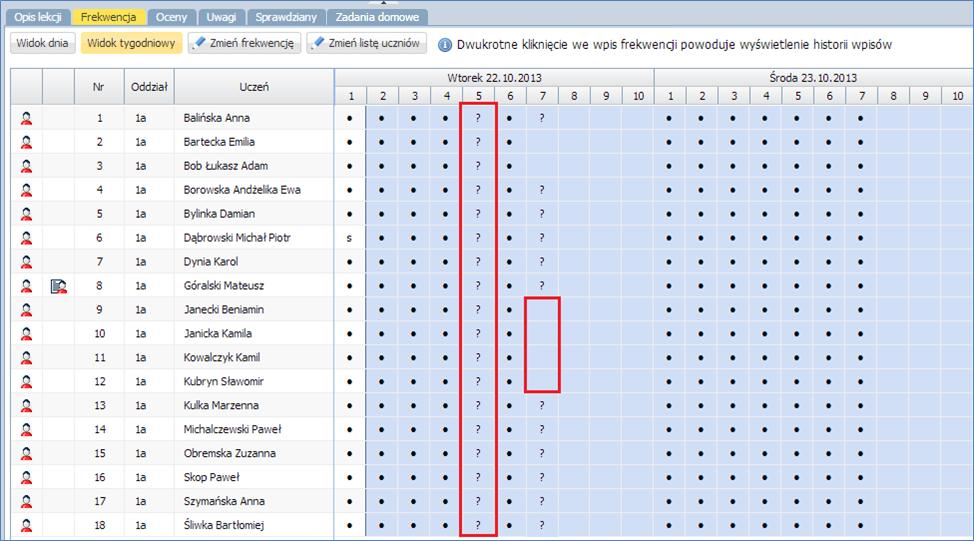Click the name Bartecka Emilia
The width and height of the screenshot is (974, 541).
pyautogui.click(x=219, y=142)
